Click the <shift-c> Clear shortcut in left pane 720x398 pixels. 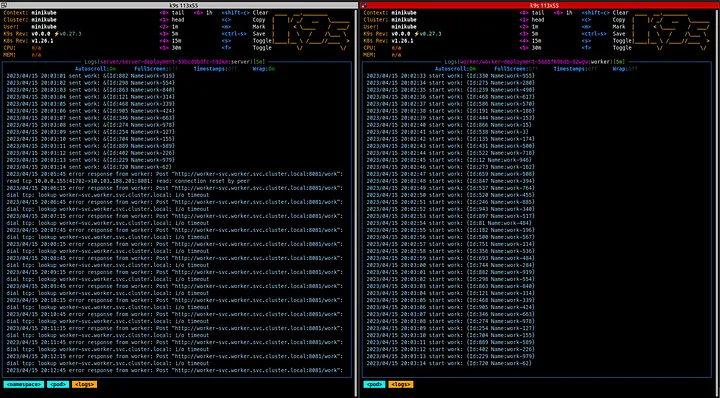pyautogui.click(x=245, y=13)
